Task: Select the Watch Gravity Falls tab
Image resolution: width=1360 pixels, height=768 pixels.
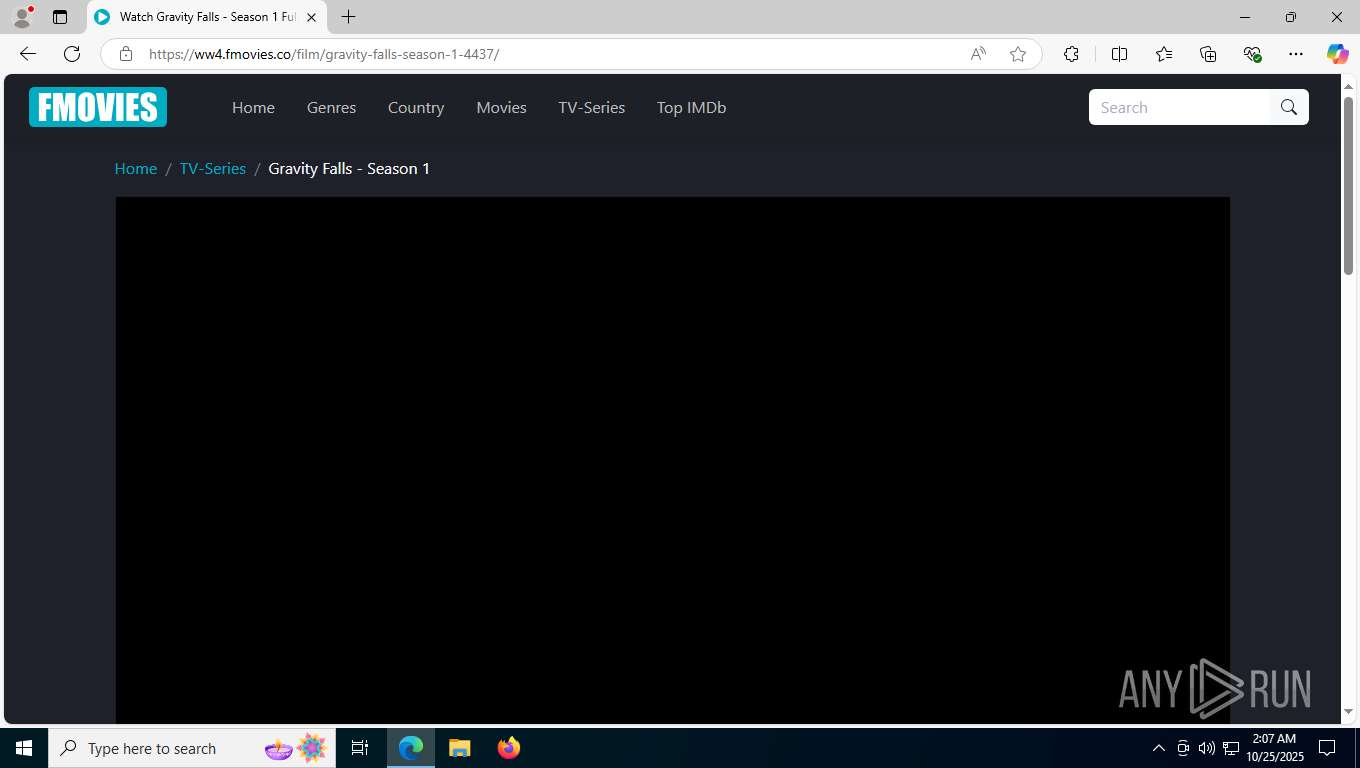Action: pyautogui.click(x=206, y=17)
